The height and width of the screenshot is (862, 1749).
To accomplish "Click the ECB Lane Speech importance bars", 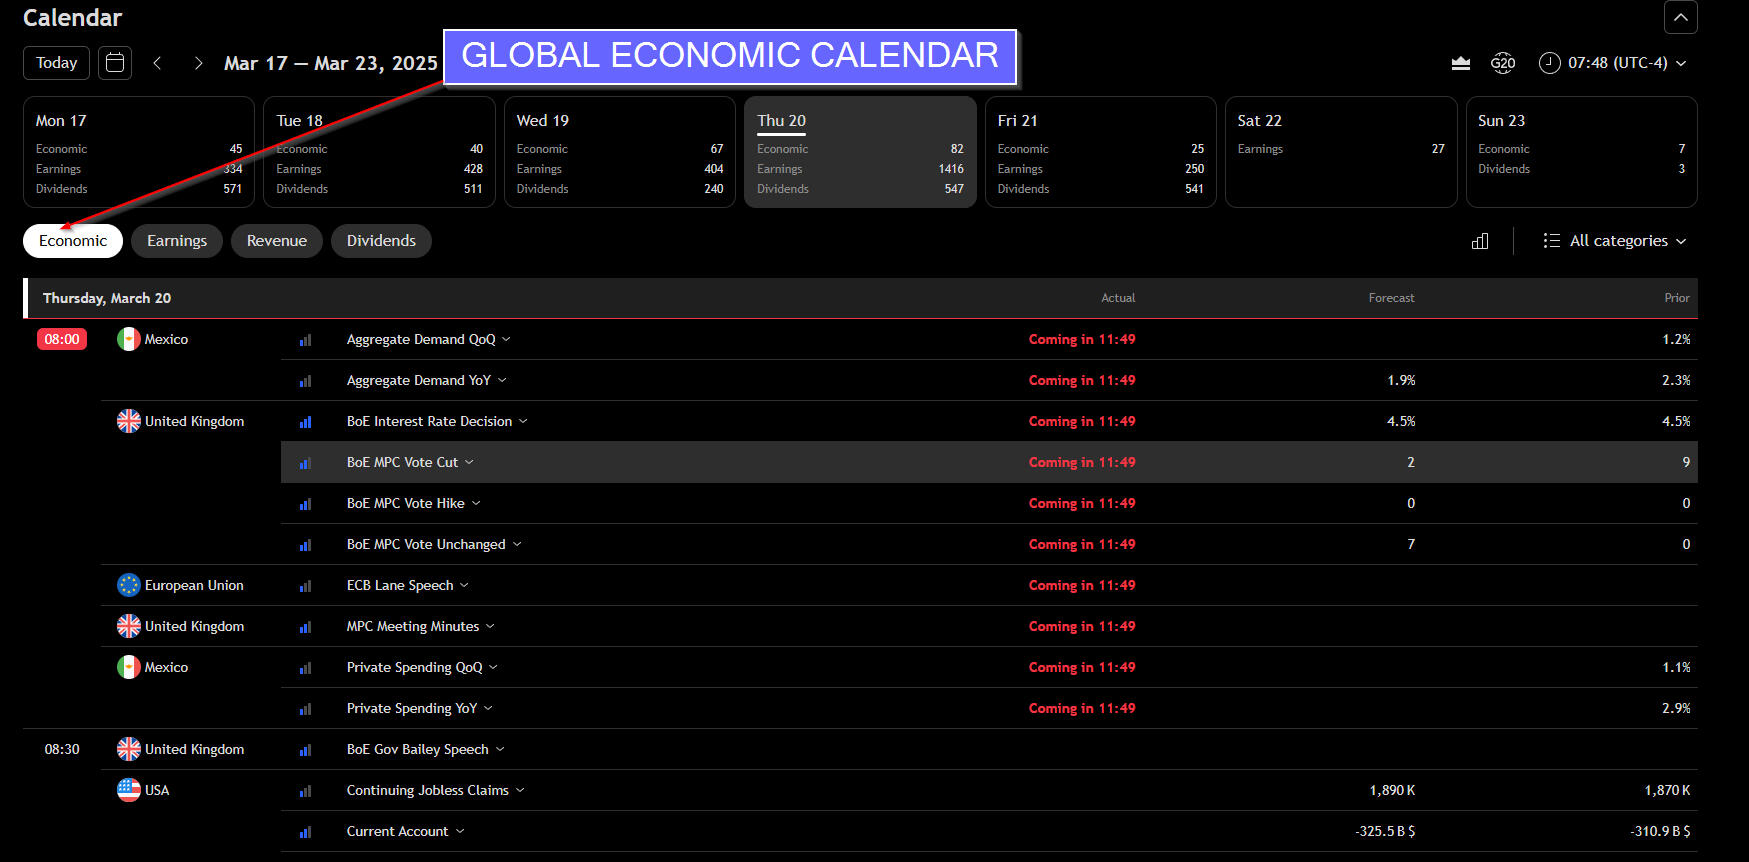I will [305, 586].
